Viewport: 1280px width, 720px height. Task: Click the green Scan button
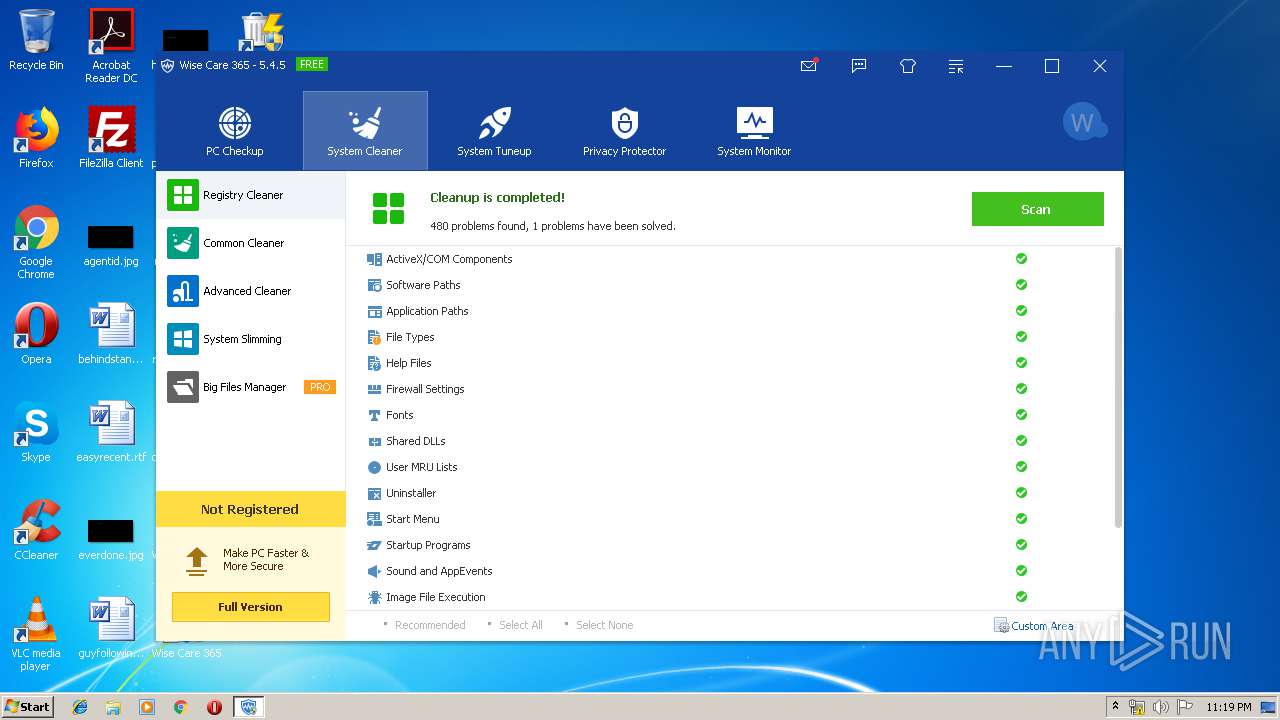(x=1037, y=209)
